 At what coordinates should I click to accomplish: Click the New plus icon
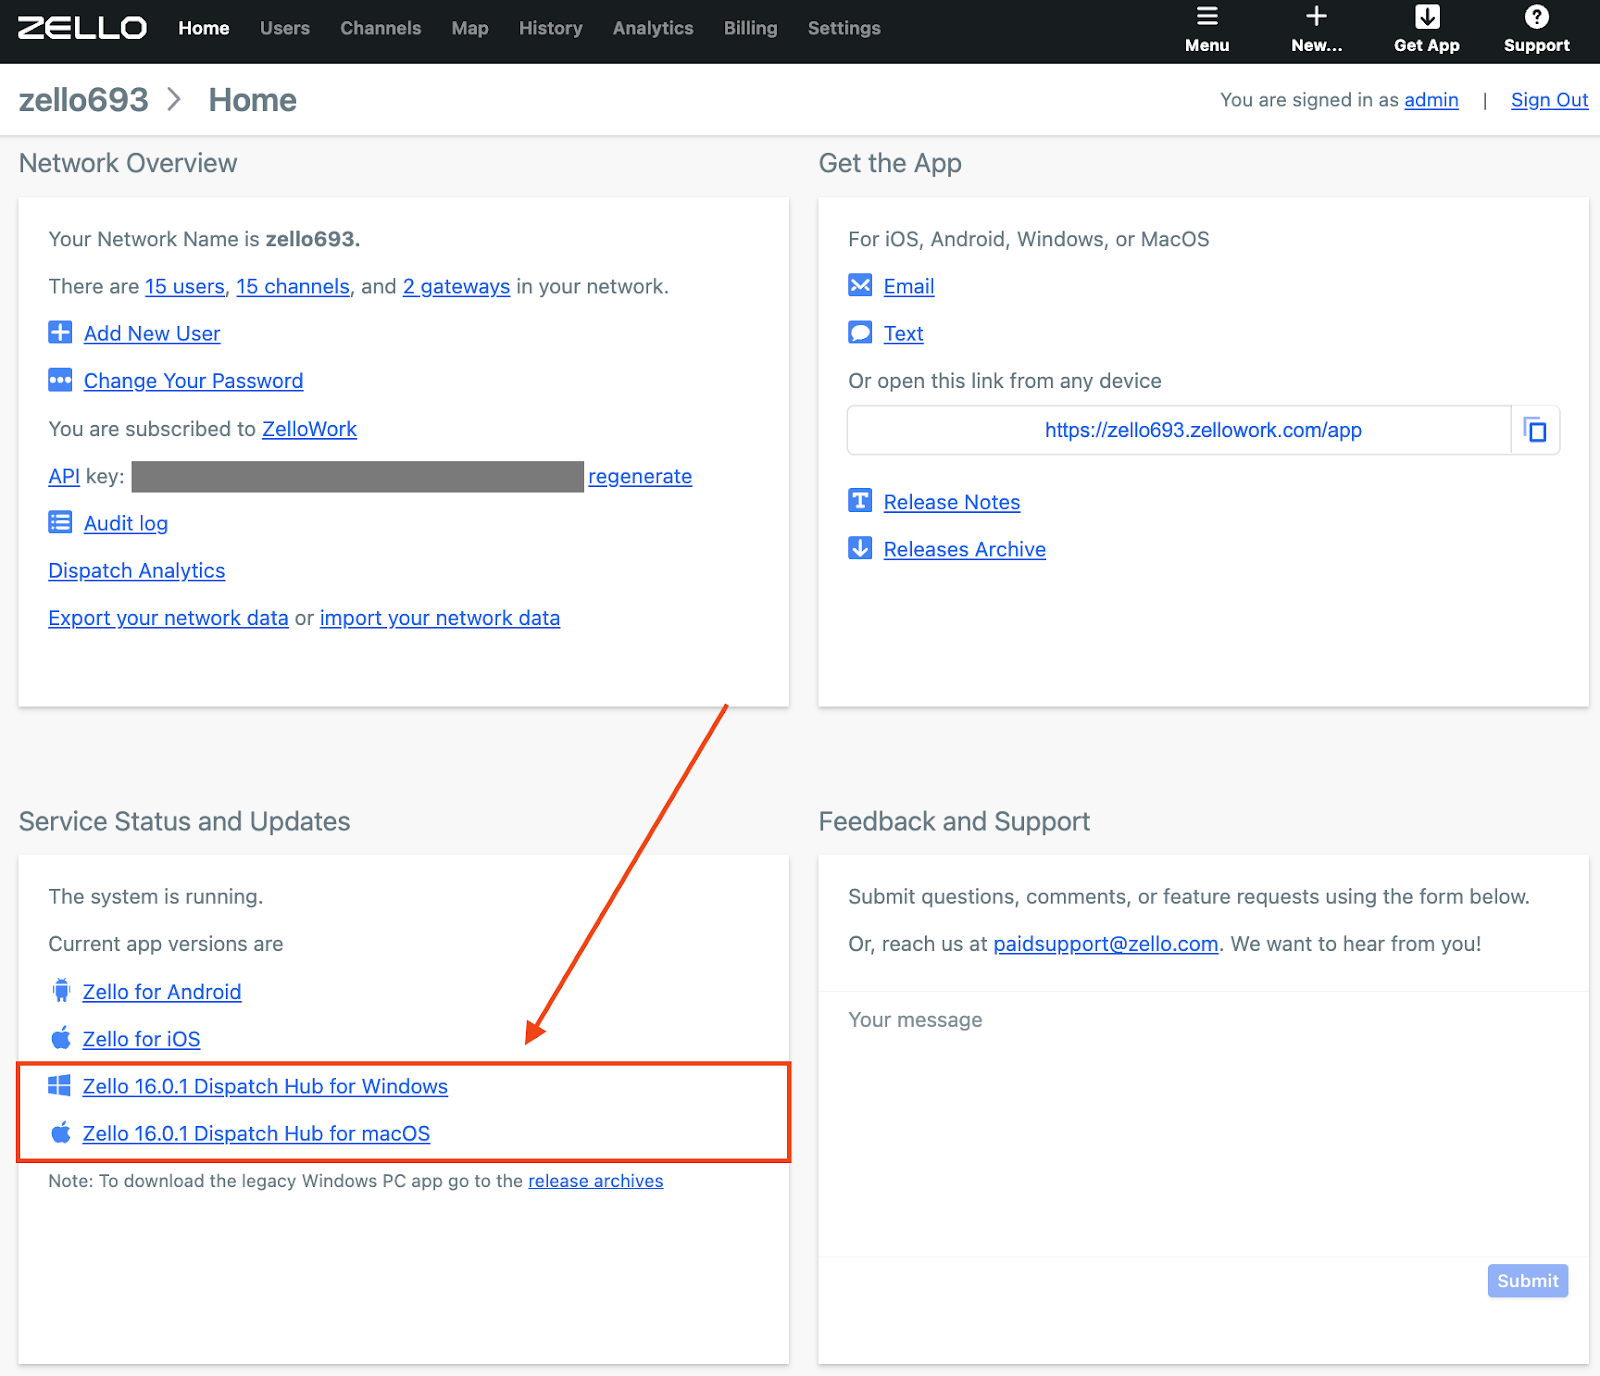[x=1316, y=16]
